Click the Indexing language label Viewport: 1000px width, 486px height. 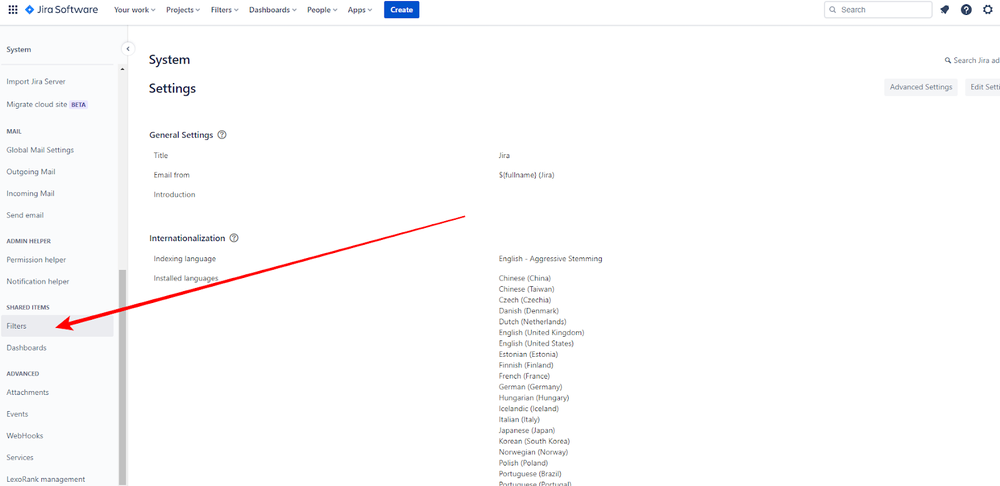(185, 258)
